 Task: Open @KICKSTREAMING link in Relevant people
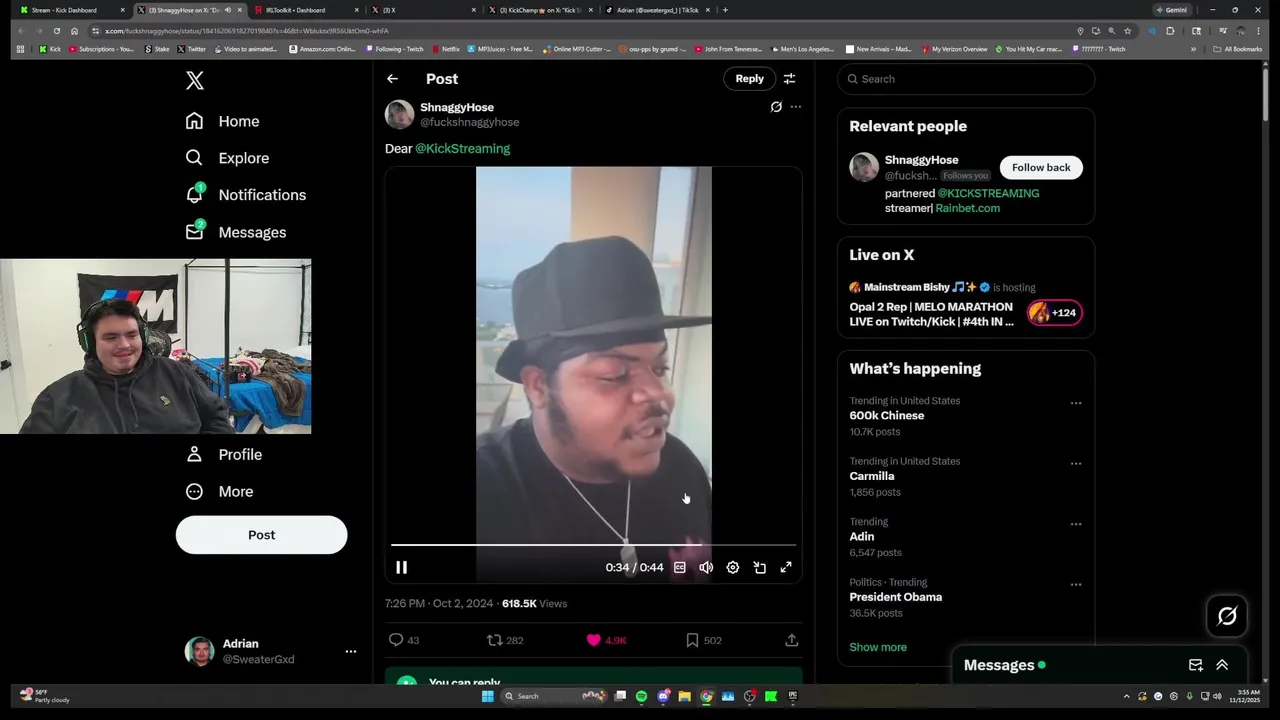pyautogui.click(x=988, y=193)
